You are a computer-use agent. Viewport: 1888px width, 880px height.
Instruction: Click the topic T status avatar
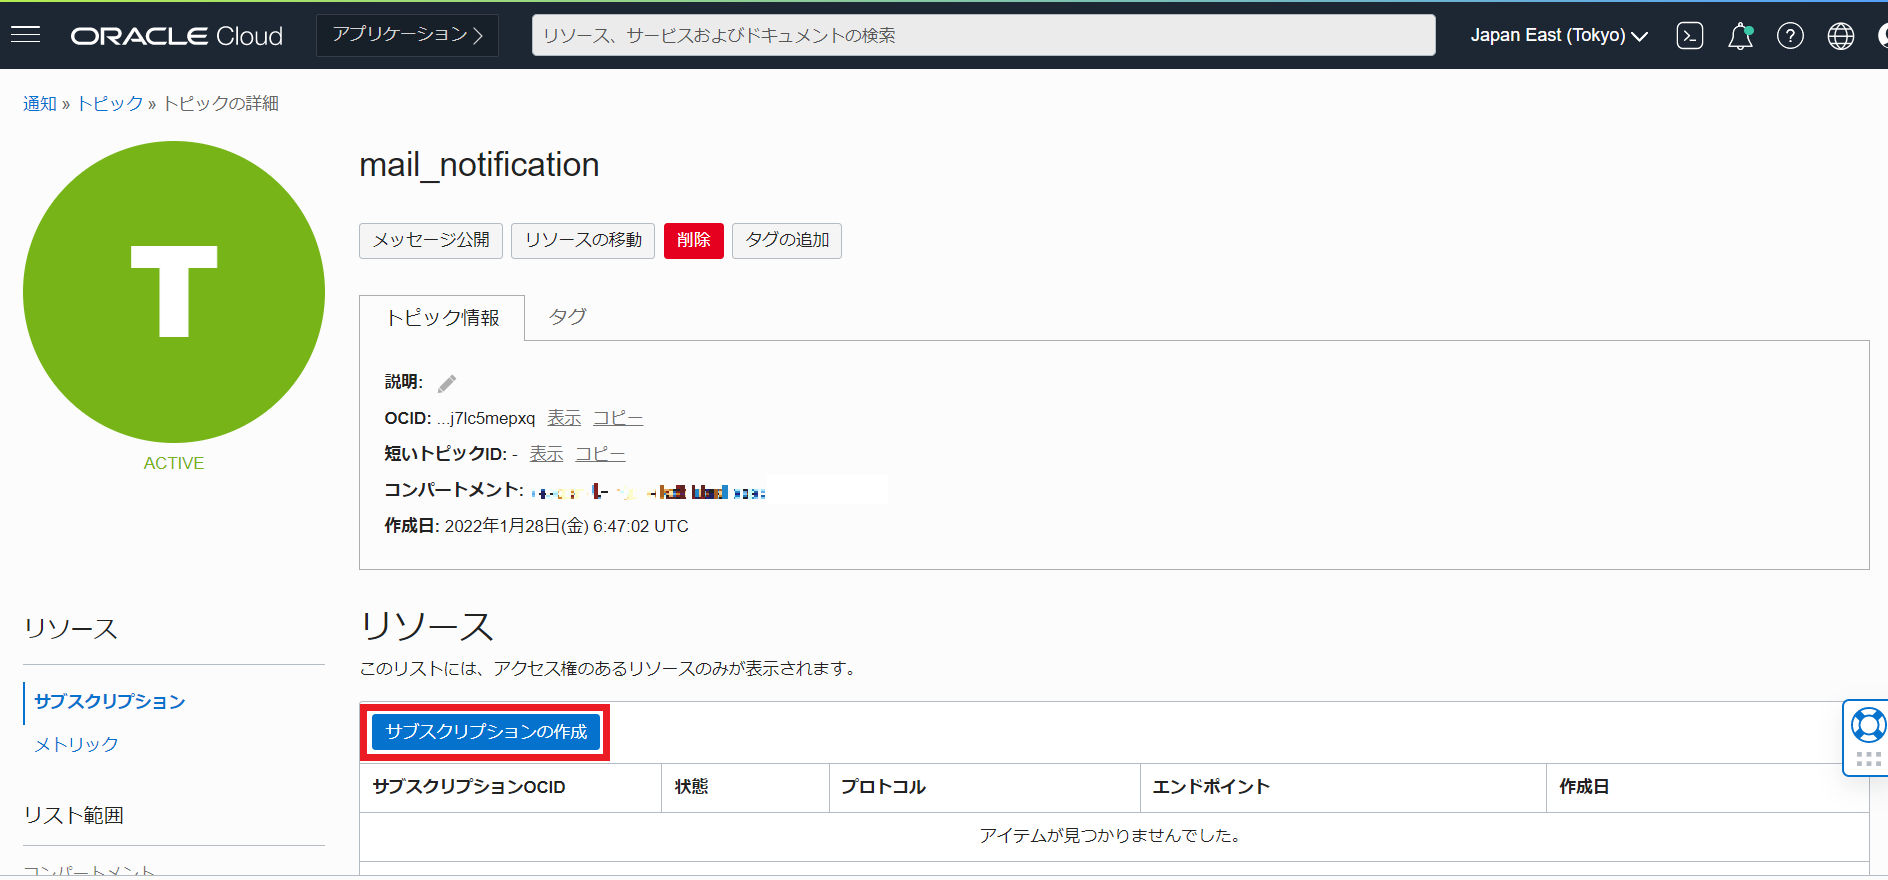[174, 292]
